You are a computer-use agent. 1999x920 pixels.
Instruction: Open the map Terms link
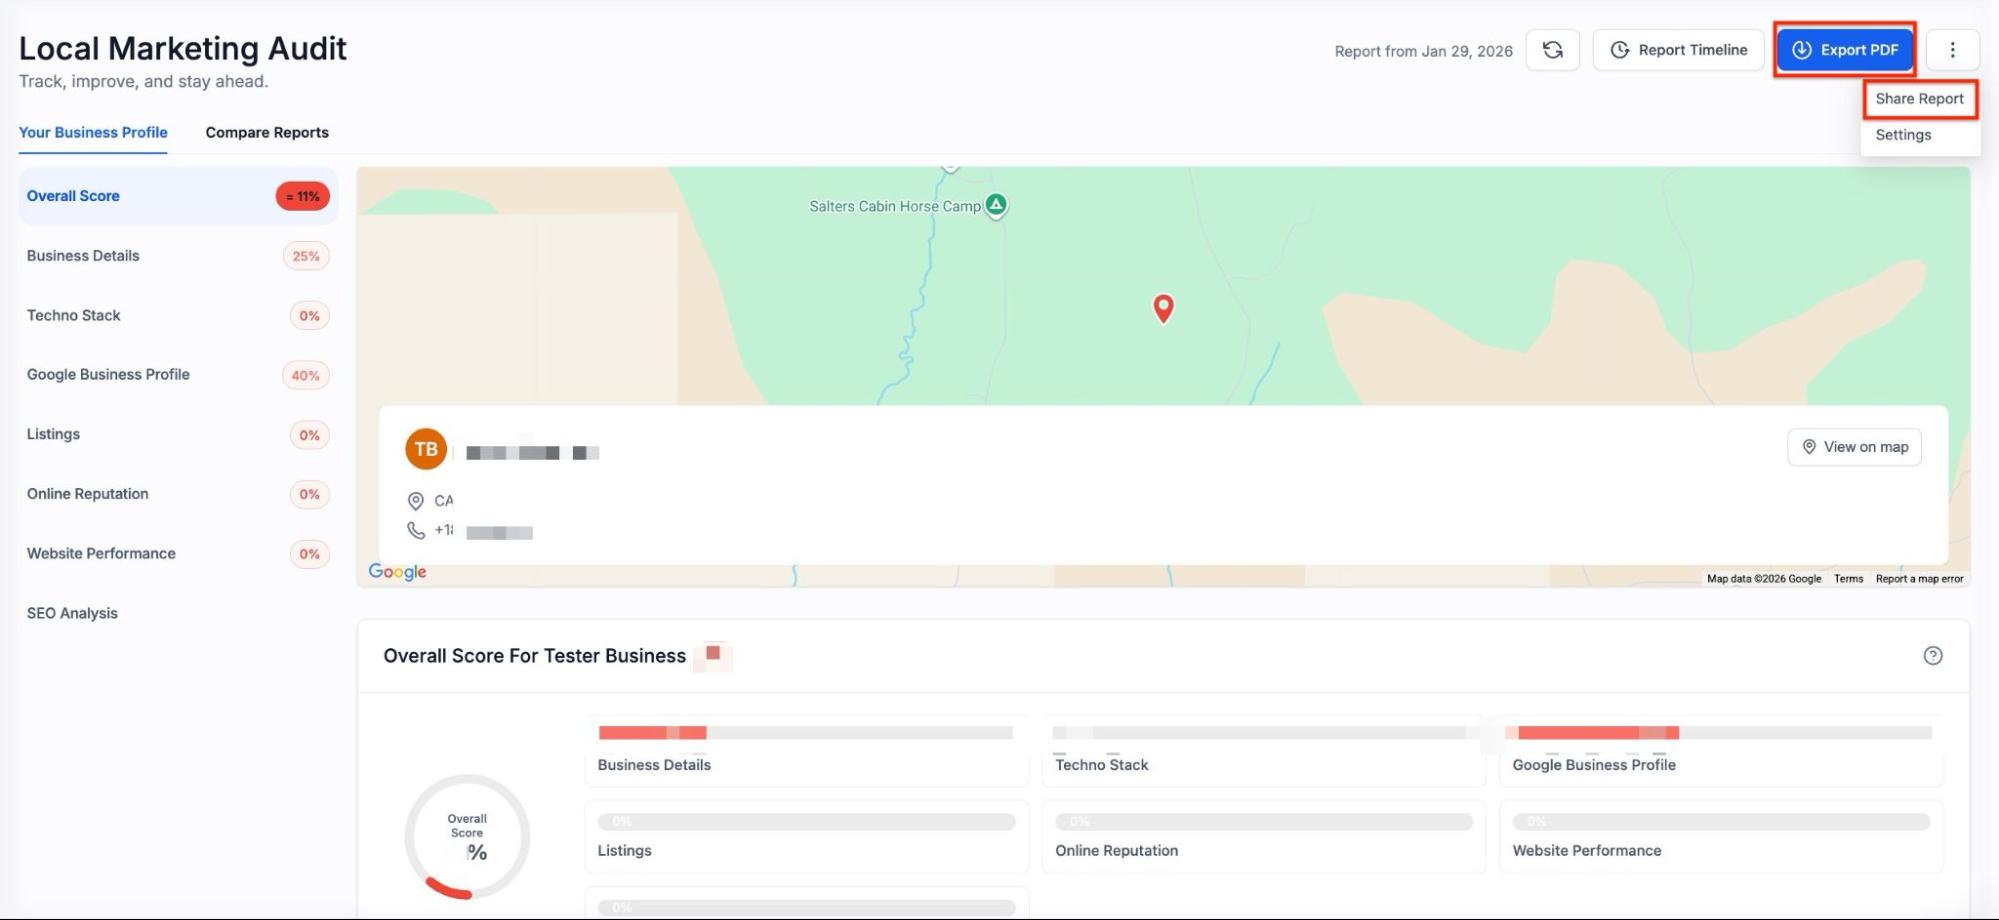1848,579
